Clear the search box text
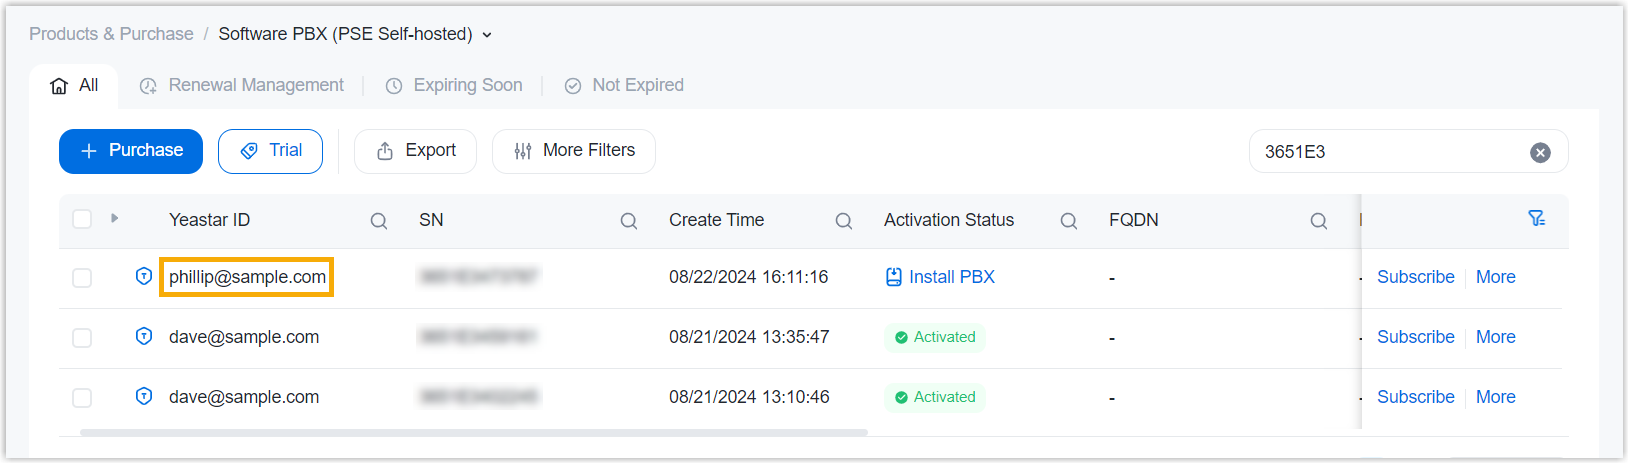Viewport: 1629px width, 464px height. click(1540, 152)
